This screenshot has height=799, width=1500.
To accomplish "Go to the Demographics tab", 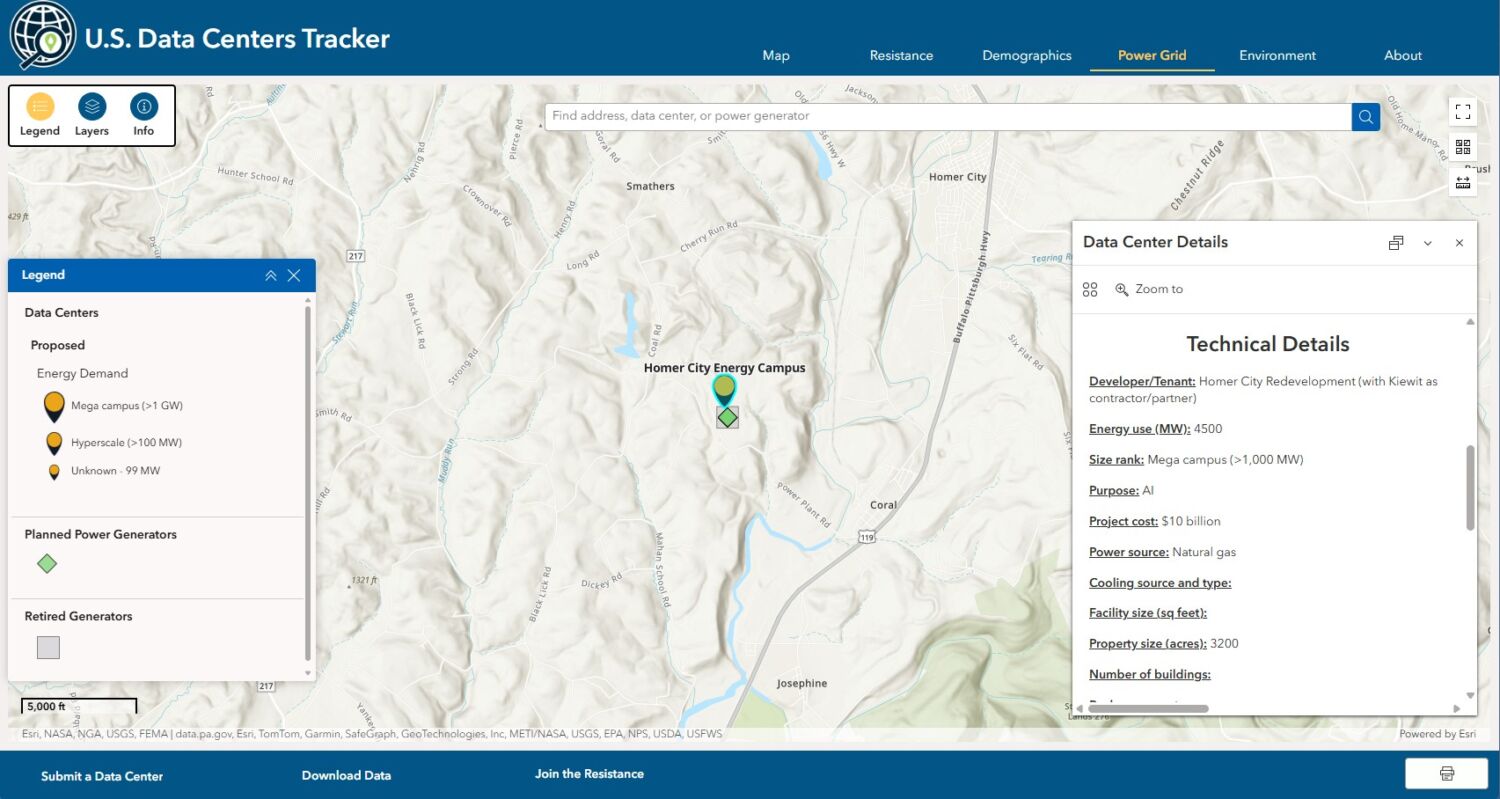I will (x=1026, y=56).
